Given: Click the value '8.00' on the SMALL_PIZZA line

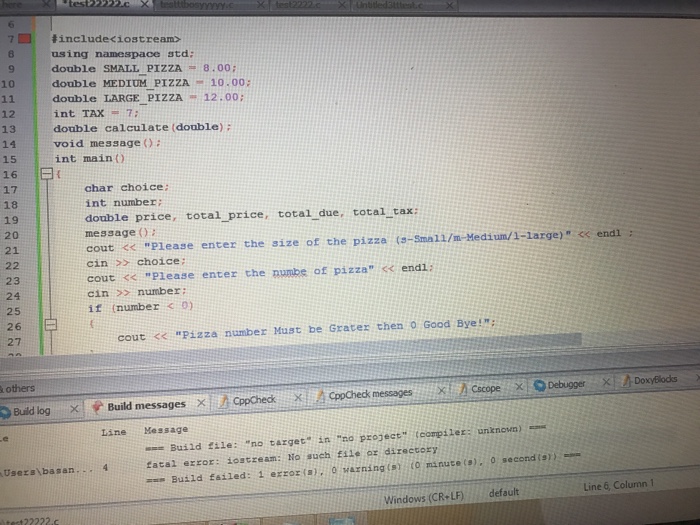Looking at the screenshot, I should point(217,67).
